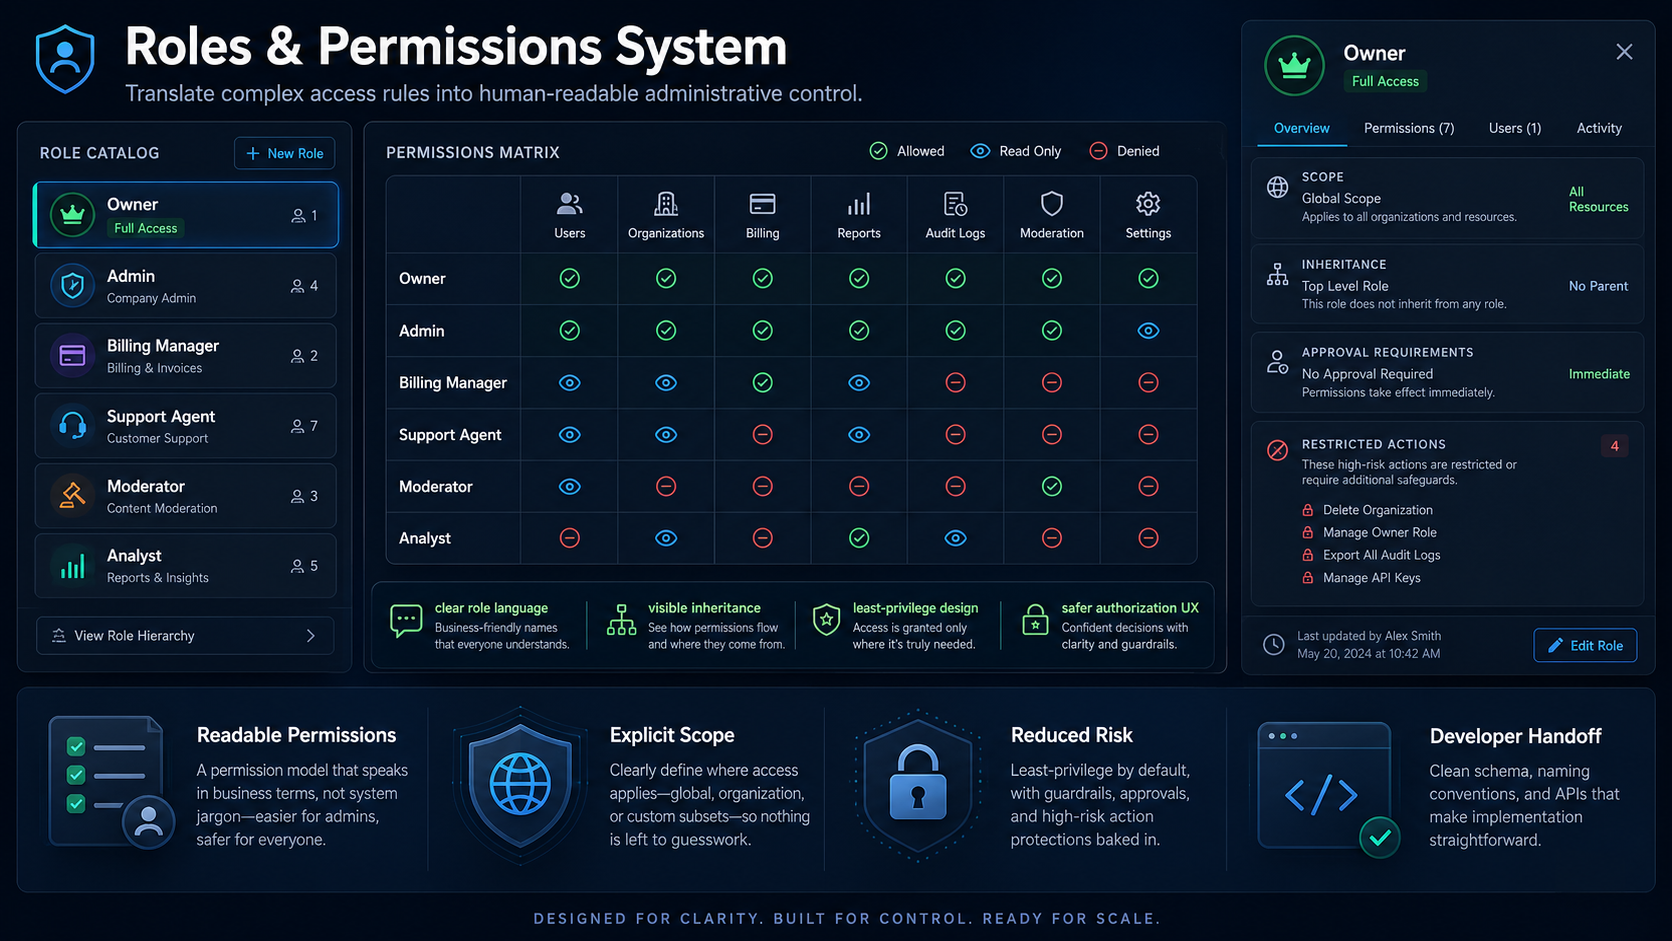Click the Moderator row label in matrix
The height and width of the screenshot is (941, 1672).
tap(436, 487)
